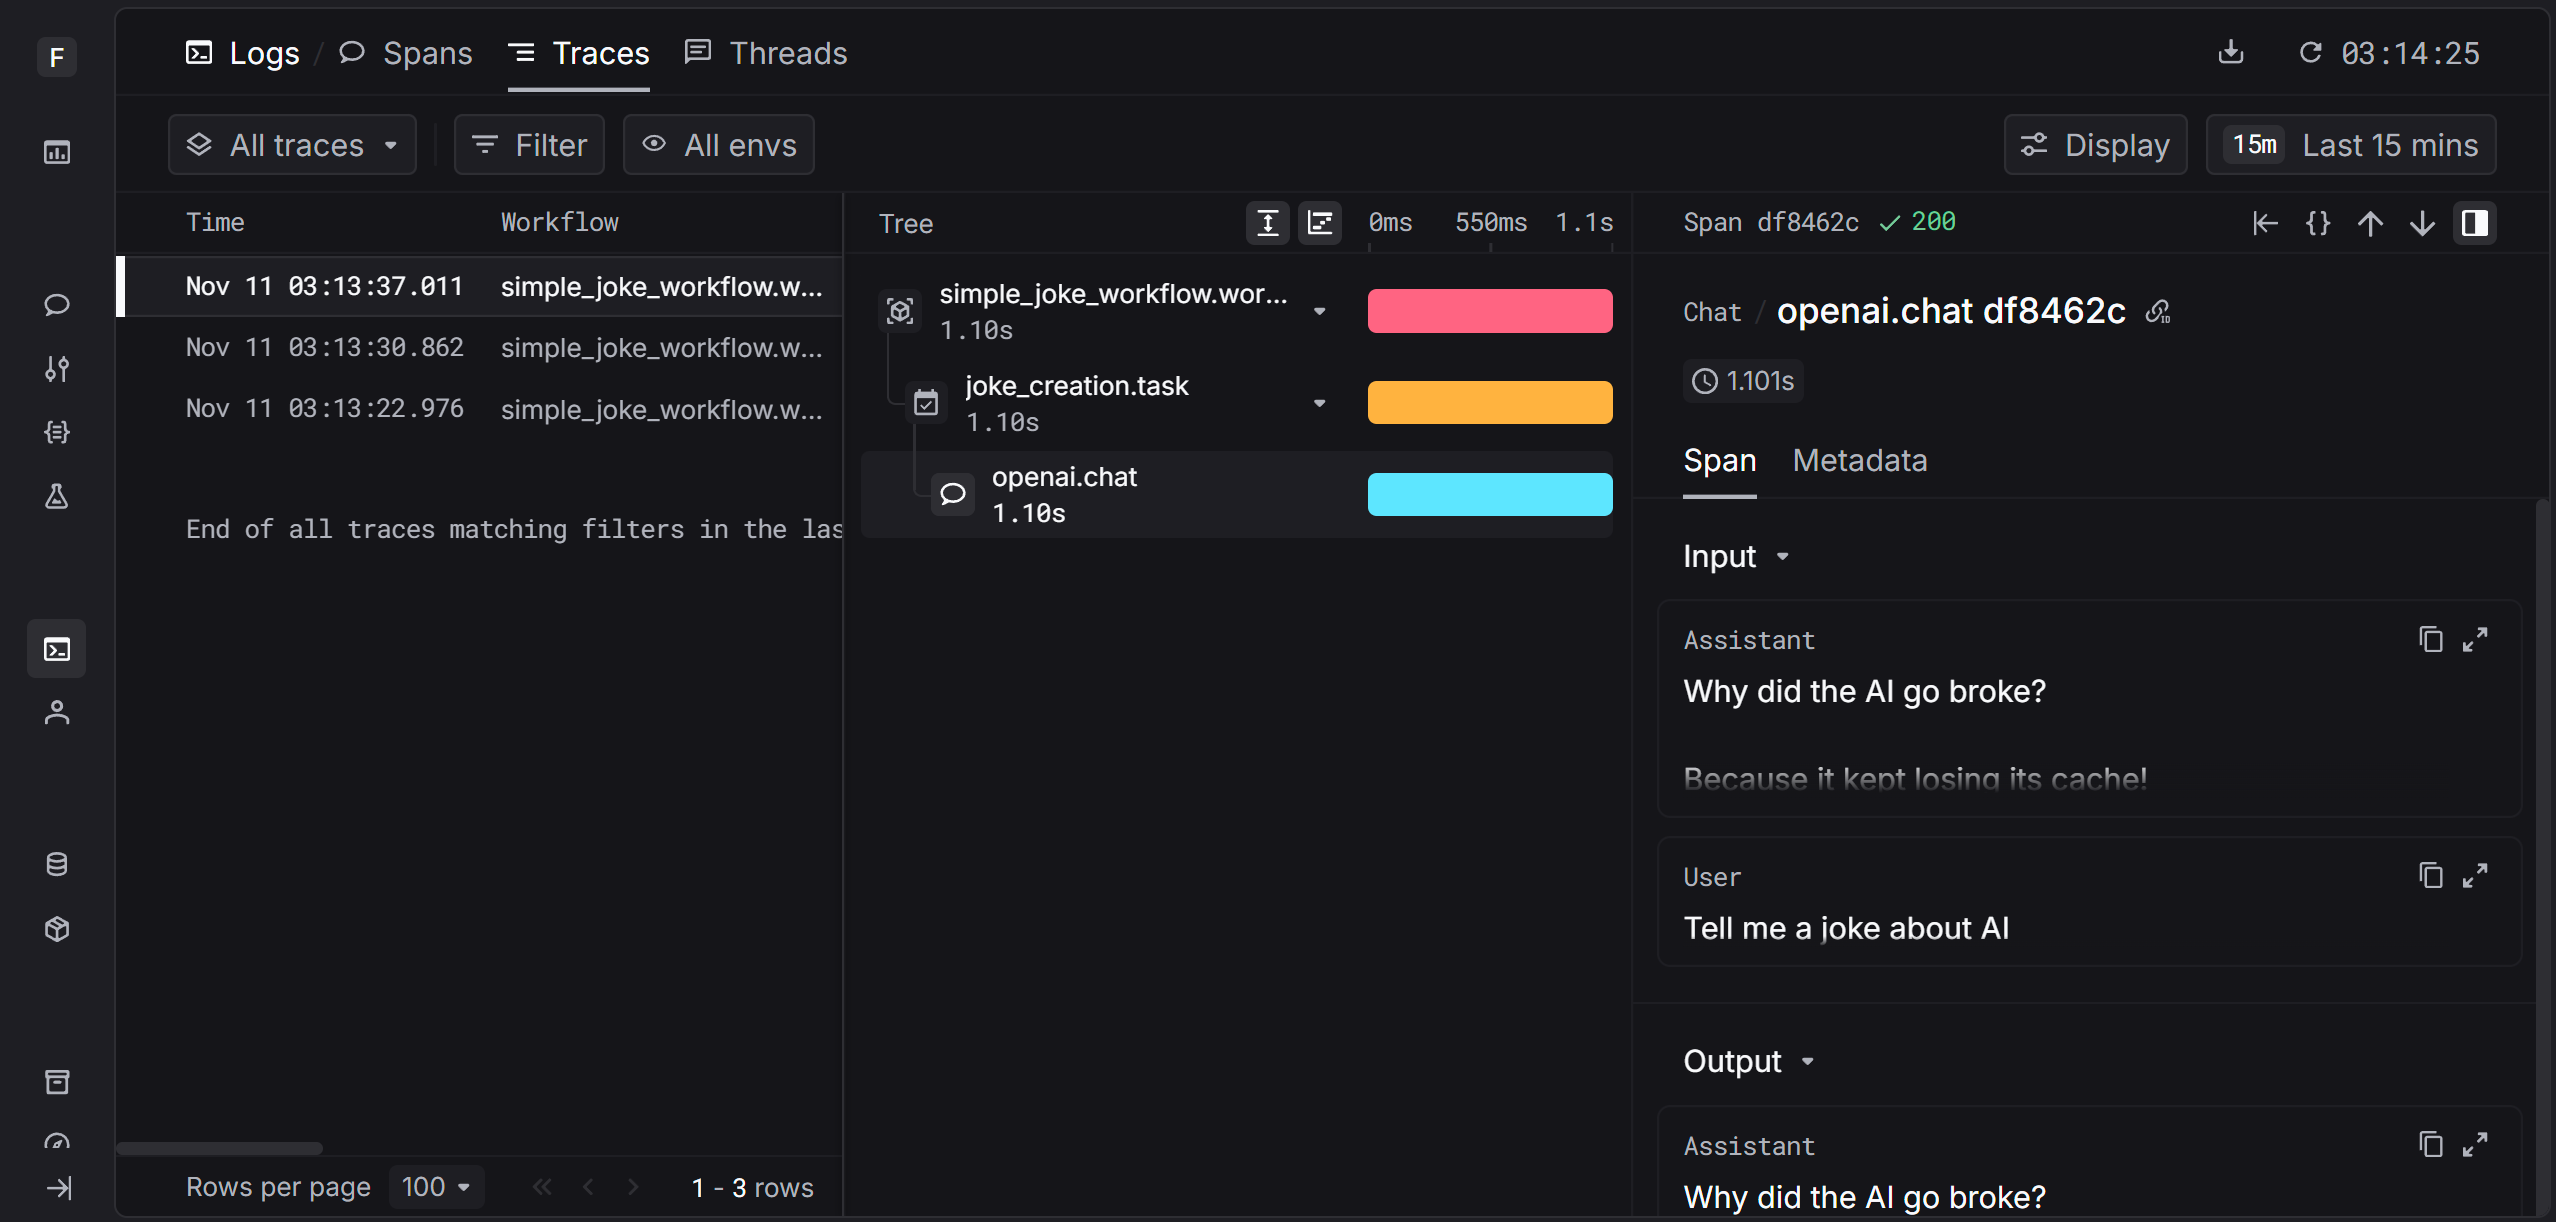Toggle the side panel layout icon
This screenshot has width=2556, height=1222.
tap(2475, 223)
